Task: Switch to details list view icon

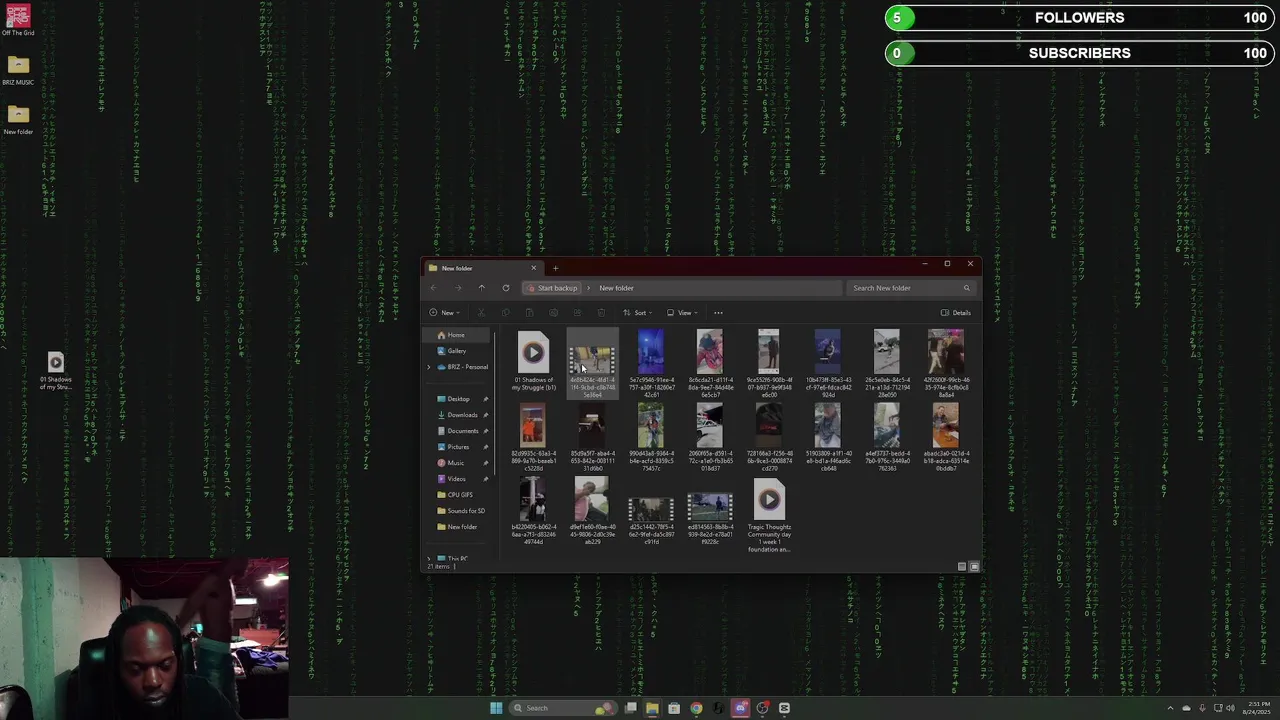Action: pos(962,566)
